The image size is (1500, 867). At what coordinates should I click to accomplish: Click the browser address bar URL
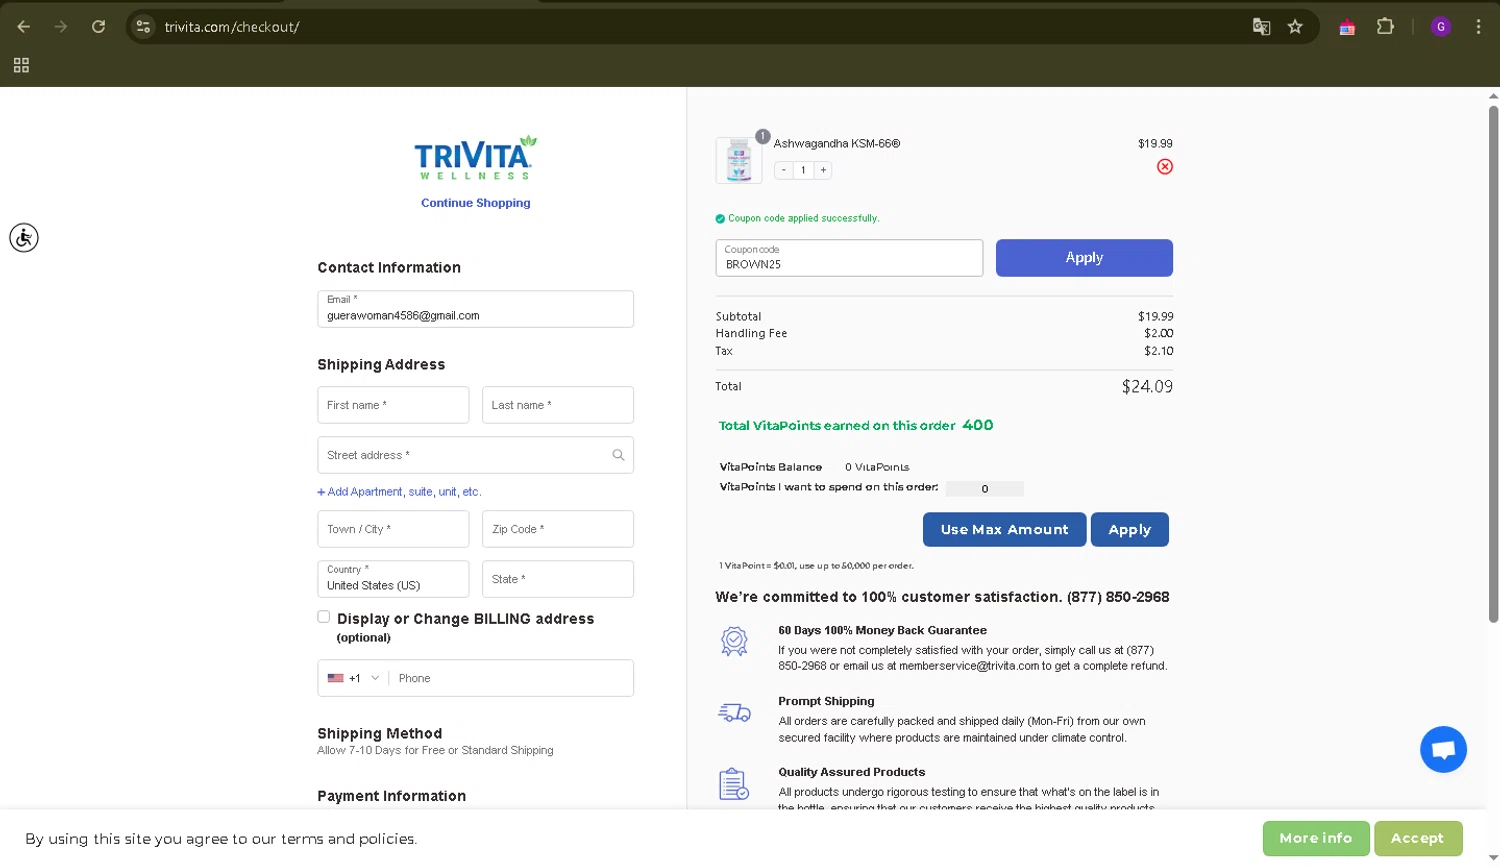[x=232, y=27]
